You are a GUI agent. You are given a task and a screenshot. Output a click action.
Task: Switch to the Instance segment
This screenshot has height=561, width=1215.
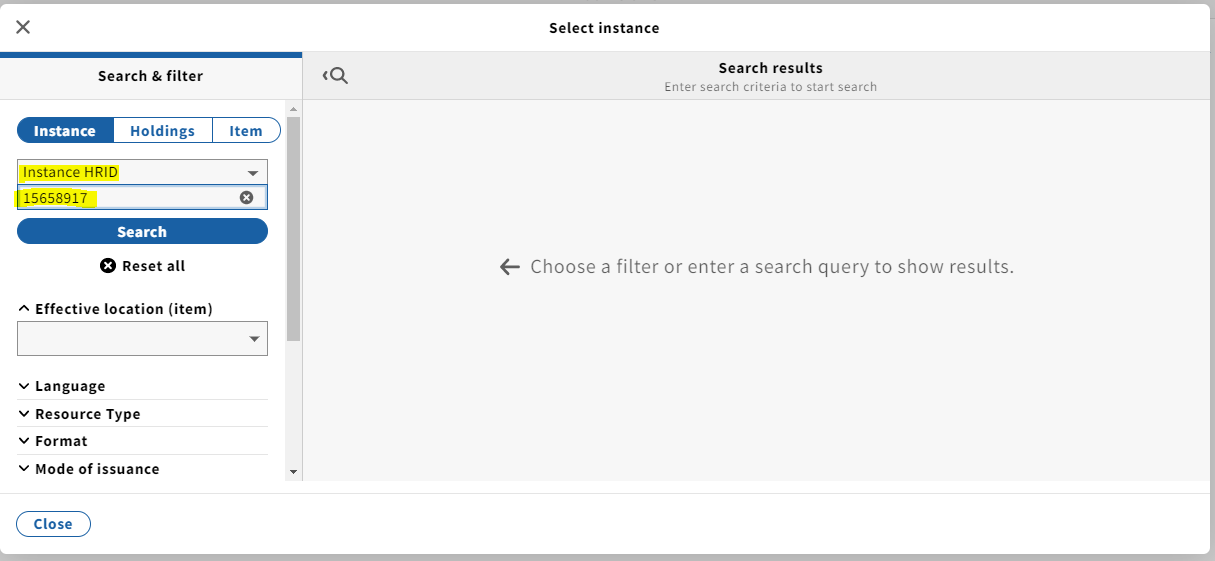(x=65, y=131)
